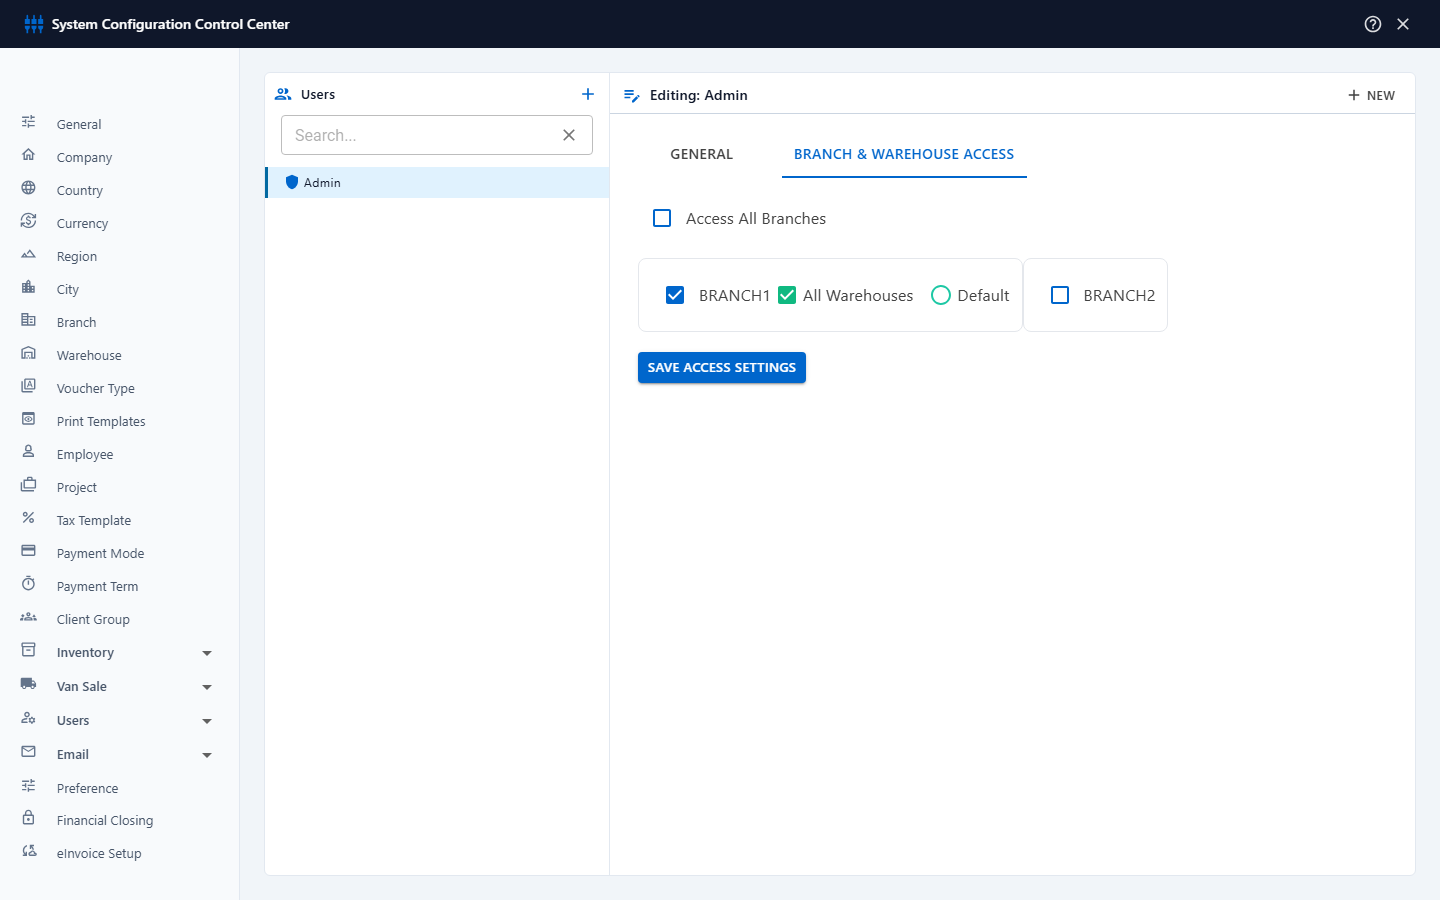1440x900 pixels.
Task: Check the BRANCH2 checkbox
Action: (1060, 295)
